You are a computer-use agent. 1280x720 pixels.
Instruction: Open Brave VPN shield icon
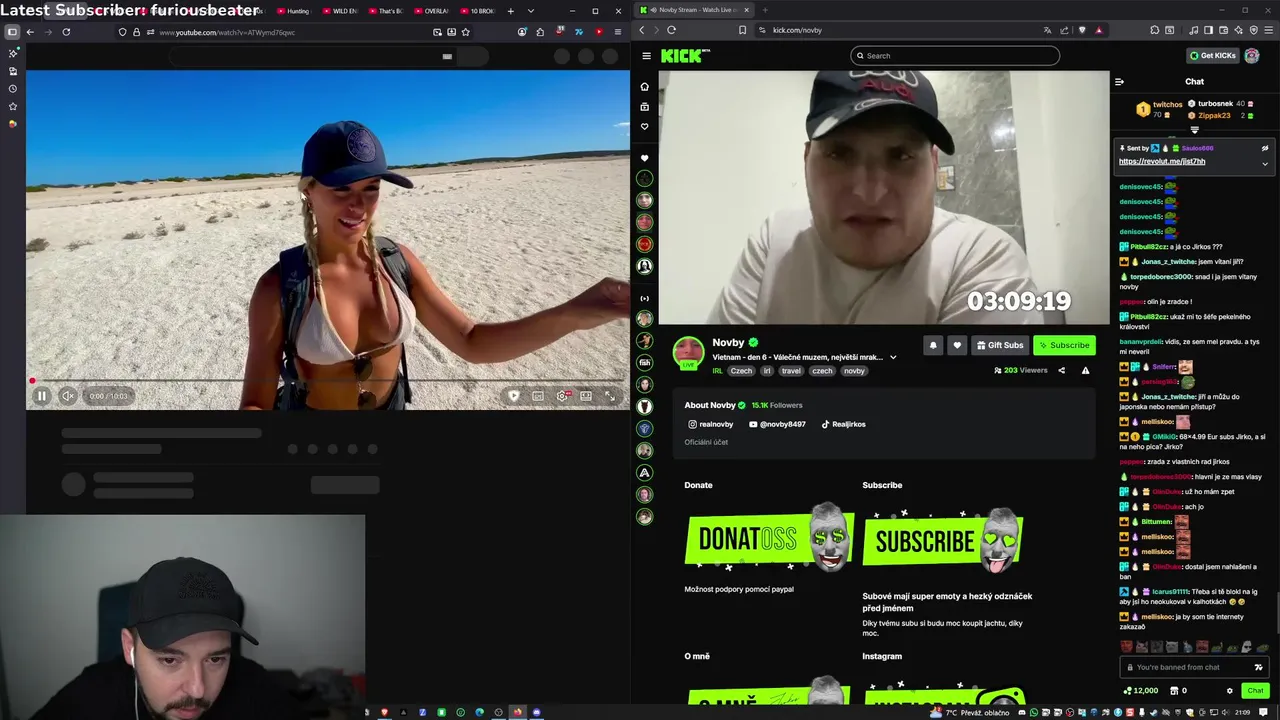click(x=1253, y=30)
